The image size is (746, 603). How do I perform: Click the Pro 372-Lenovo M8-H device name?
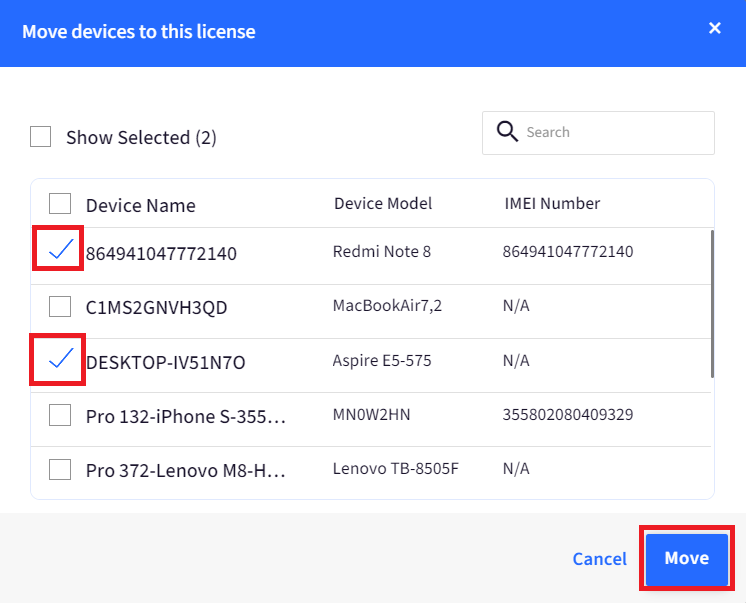tap(186, 471)
